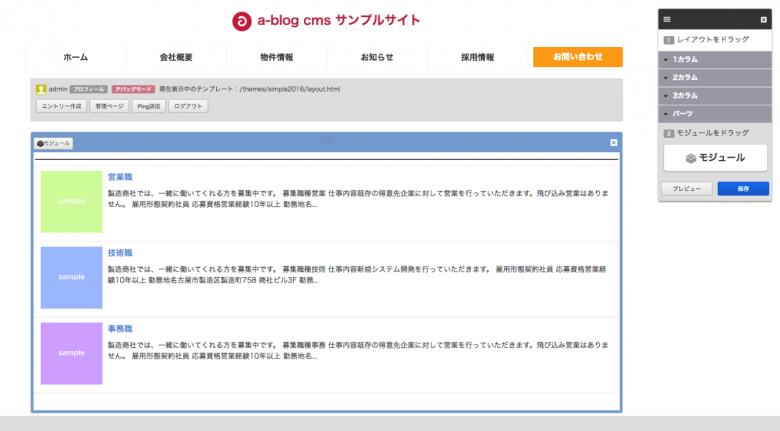Image resolution: width=780 pixels, height=431 pixels.
Task: Click the orange お問い合わせ button
Action: click(x=578, y=57)
